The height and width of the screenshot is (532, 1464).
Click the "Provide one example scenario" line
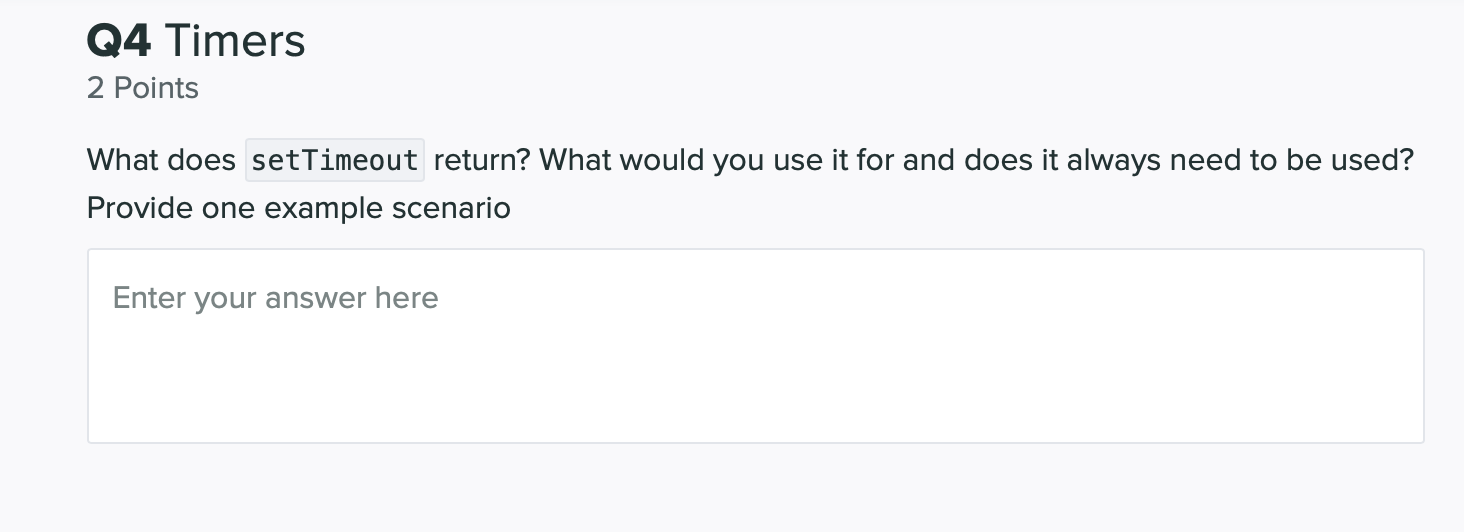point(298,208)
